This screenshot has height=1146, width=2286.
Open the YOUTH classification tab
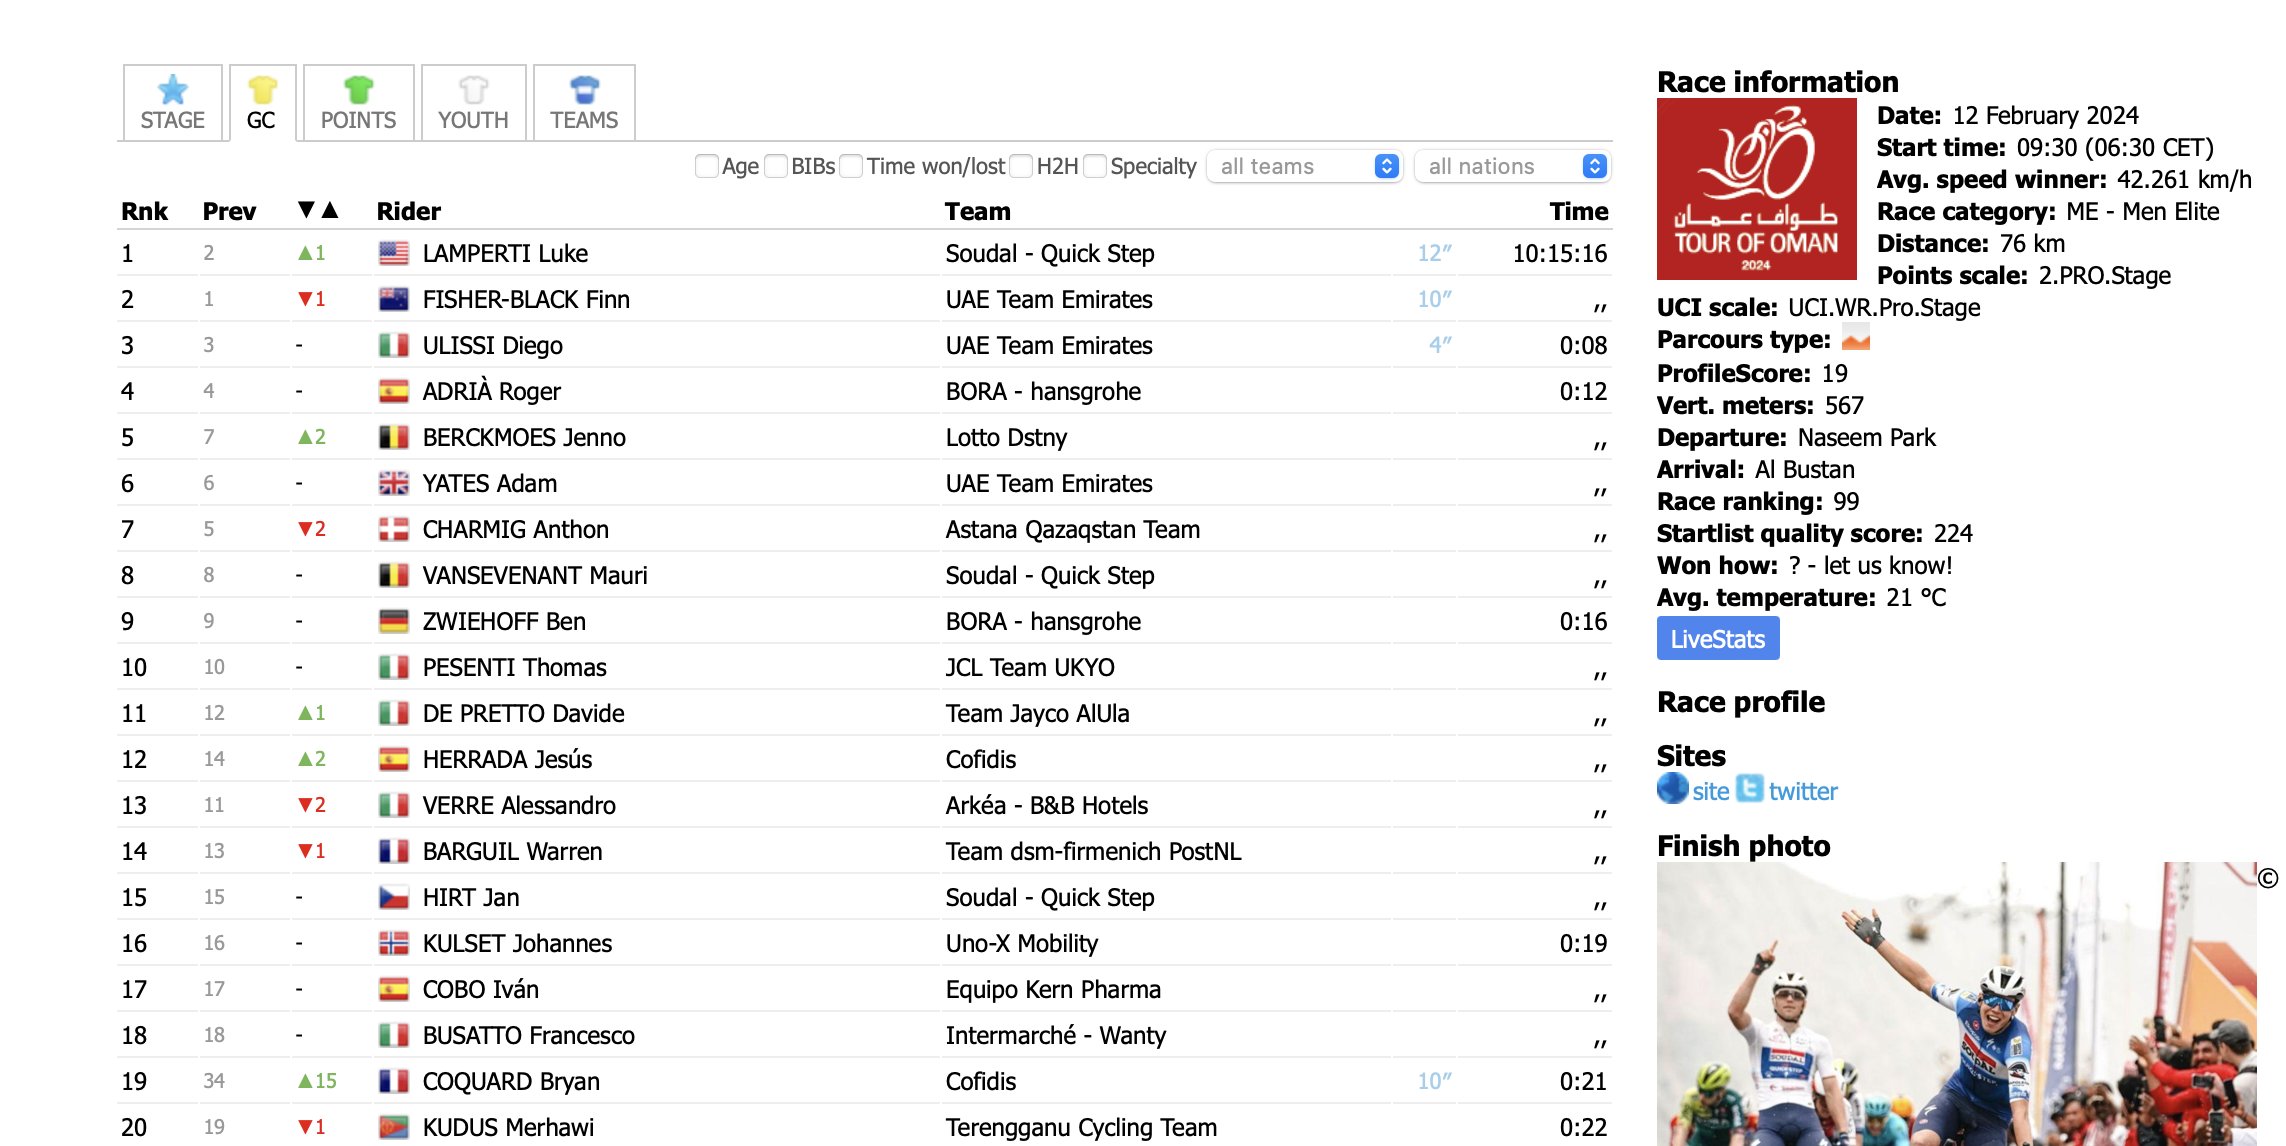click(x=473, y=103)
